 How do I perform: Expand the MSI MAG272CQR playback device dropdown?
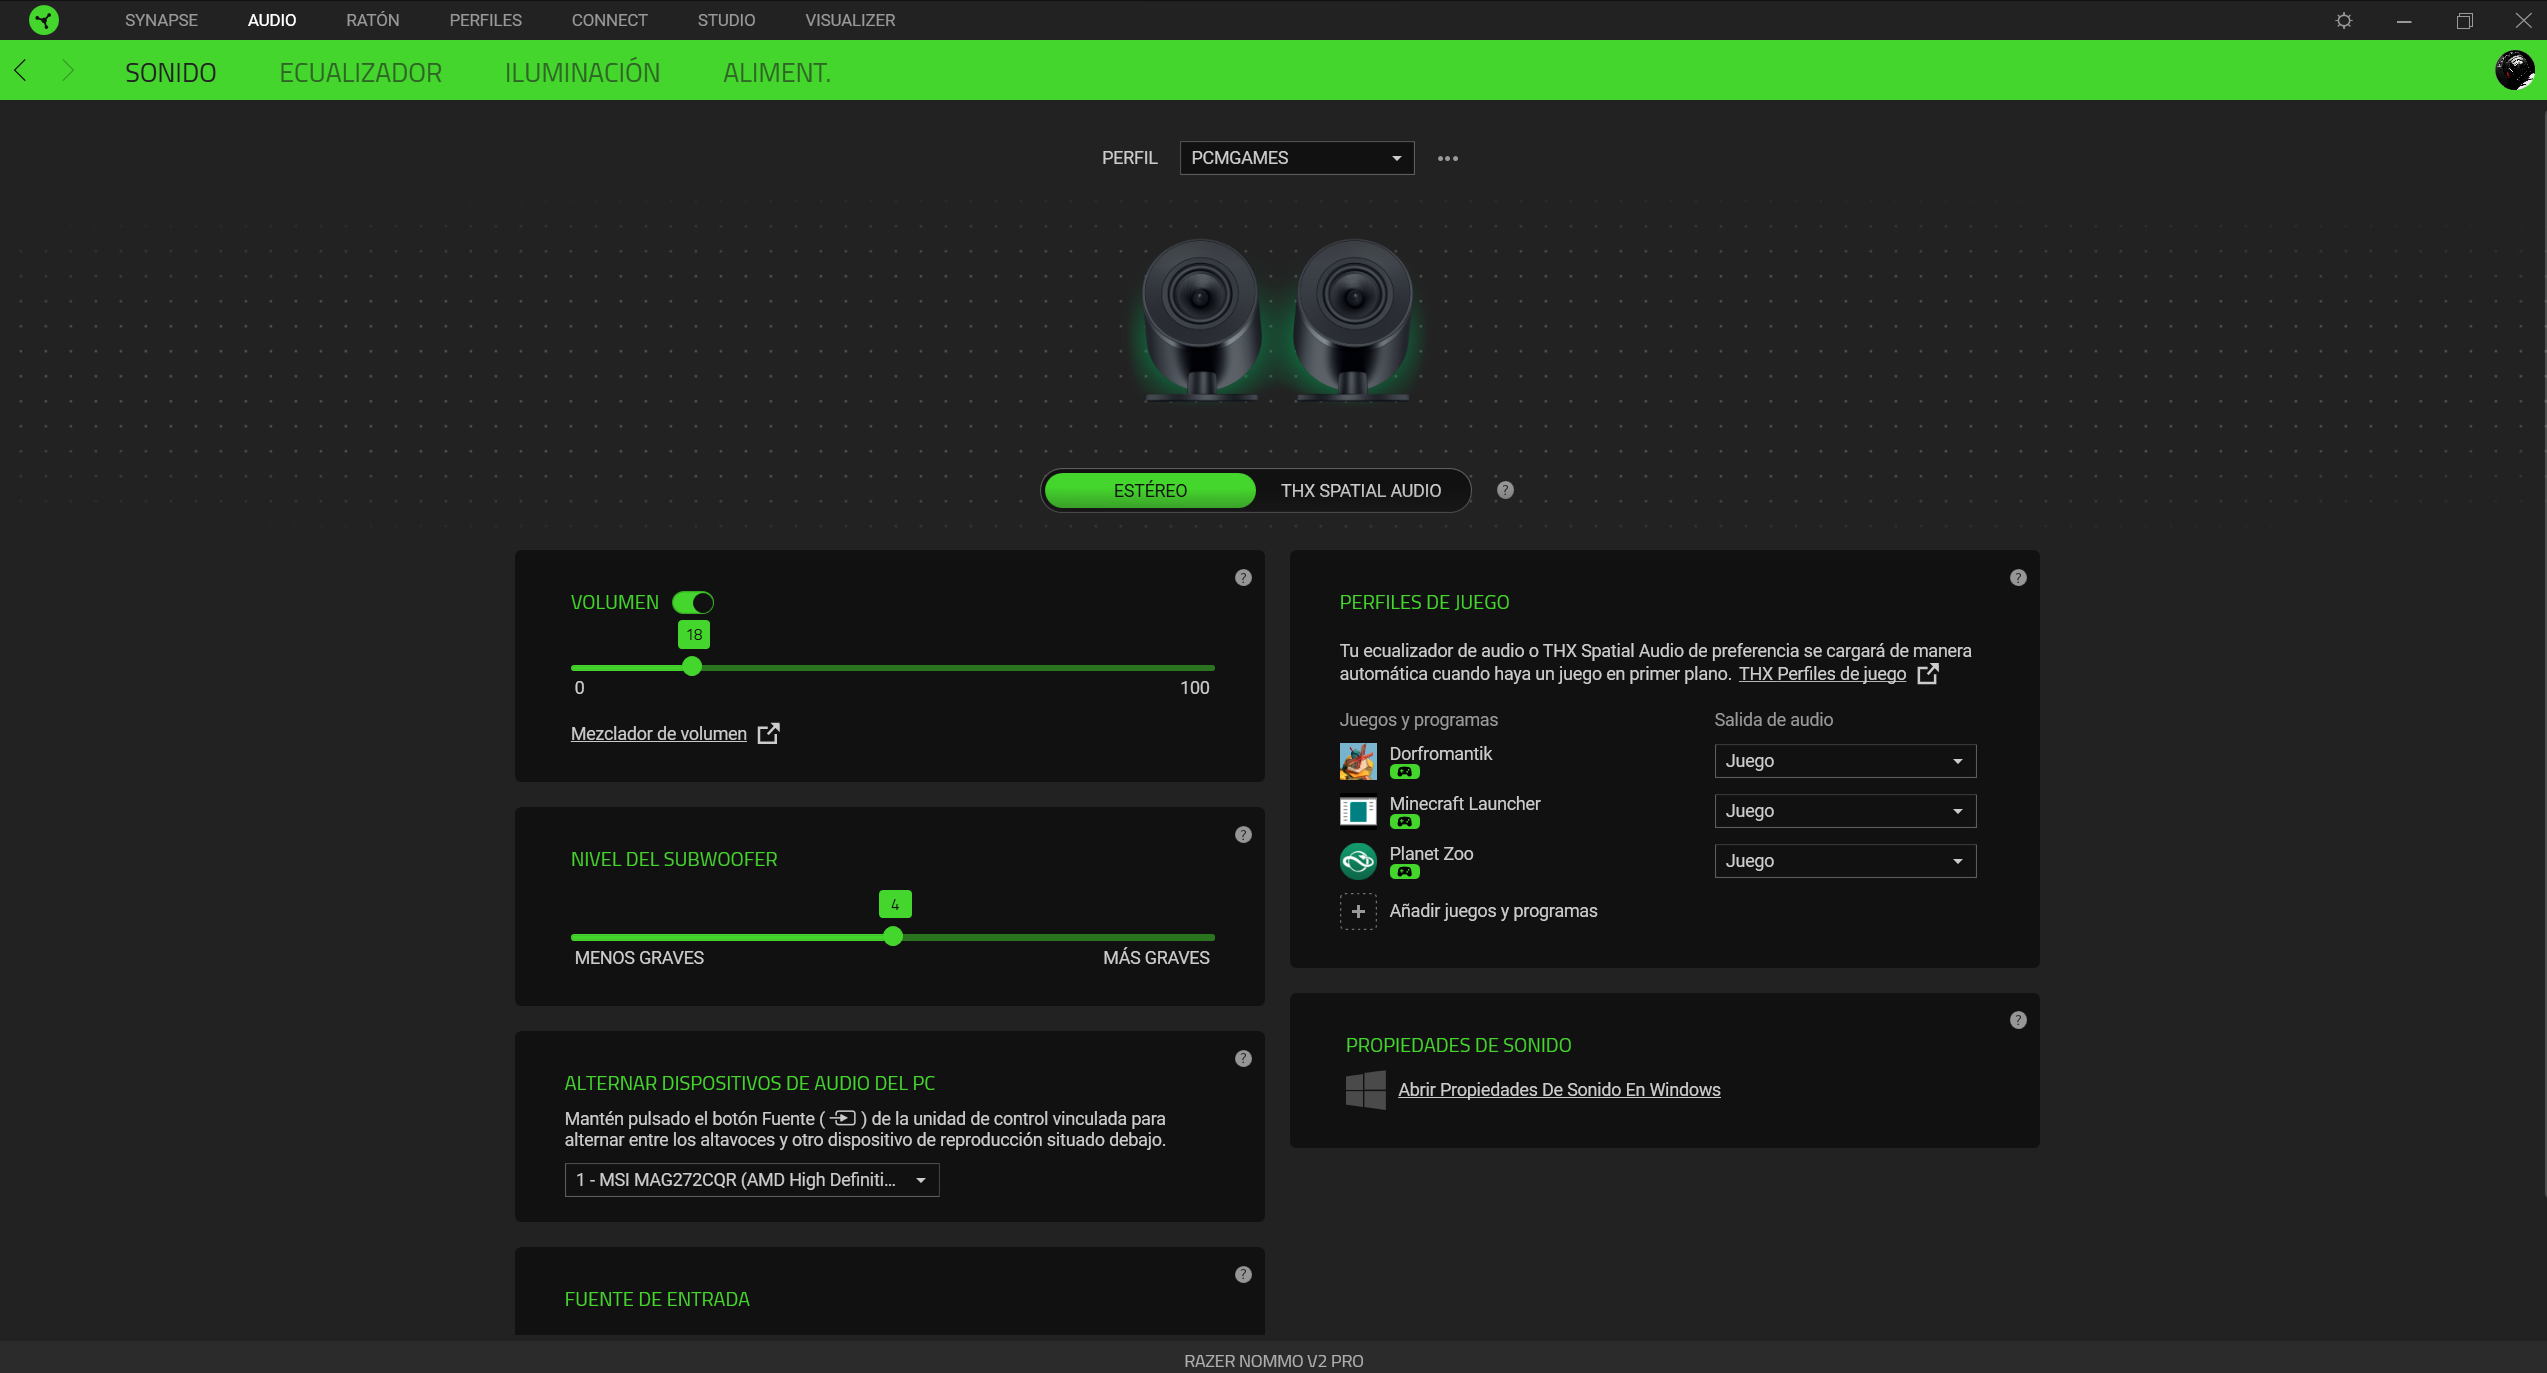click(x=752, y=1180)
